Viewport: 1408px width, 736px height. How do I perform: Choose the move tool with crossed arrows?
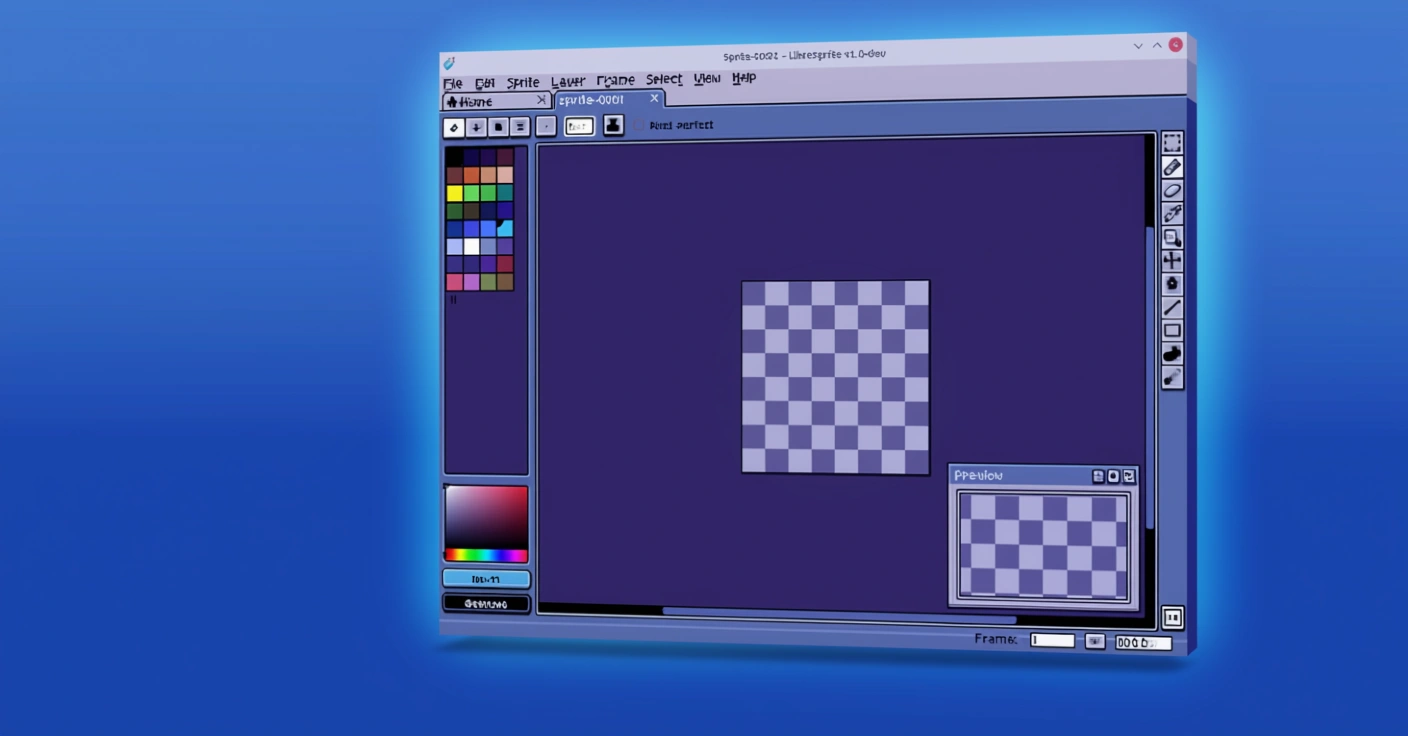pyautogui.click(x=1172, y=261)
